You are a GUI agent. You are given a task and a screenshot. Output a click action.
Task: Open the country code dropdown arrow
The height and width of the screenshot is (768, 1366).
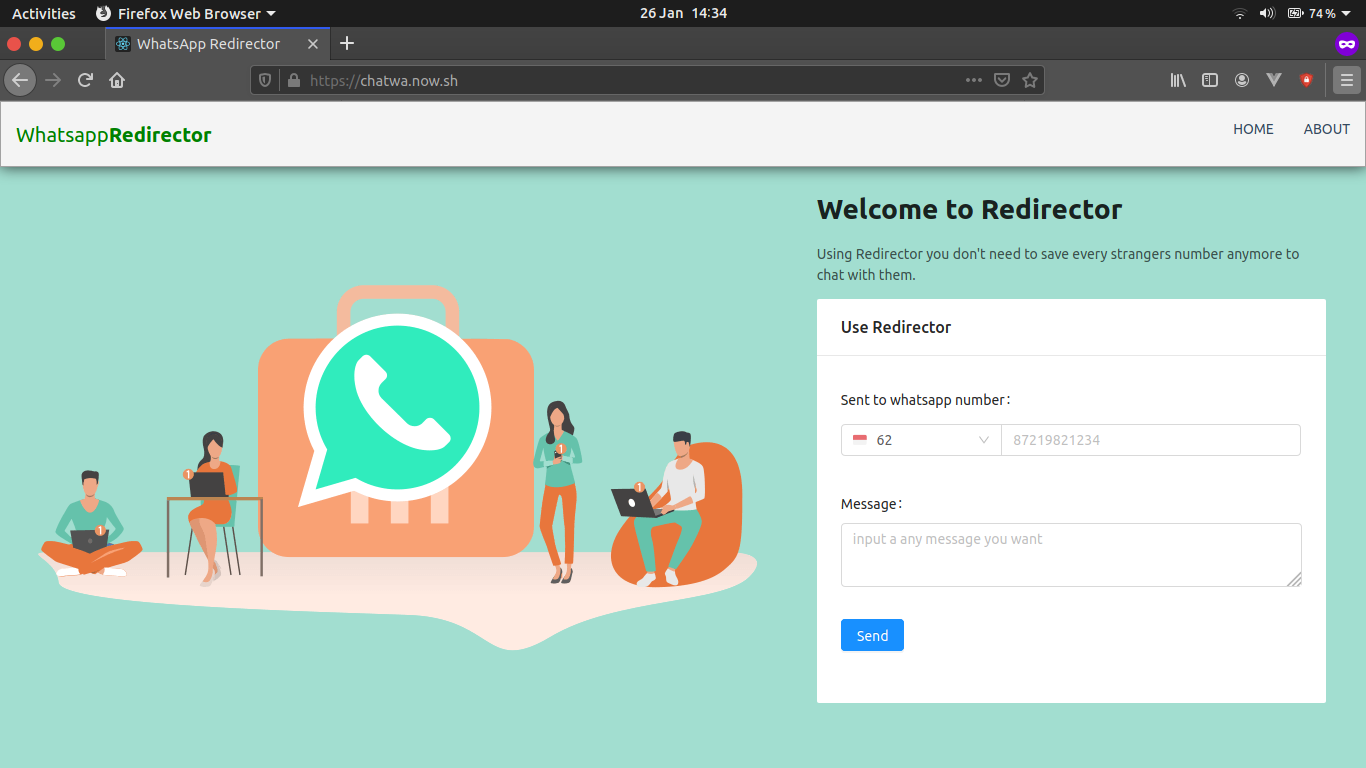point(984,439)
